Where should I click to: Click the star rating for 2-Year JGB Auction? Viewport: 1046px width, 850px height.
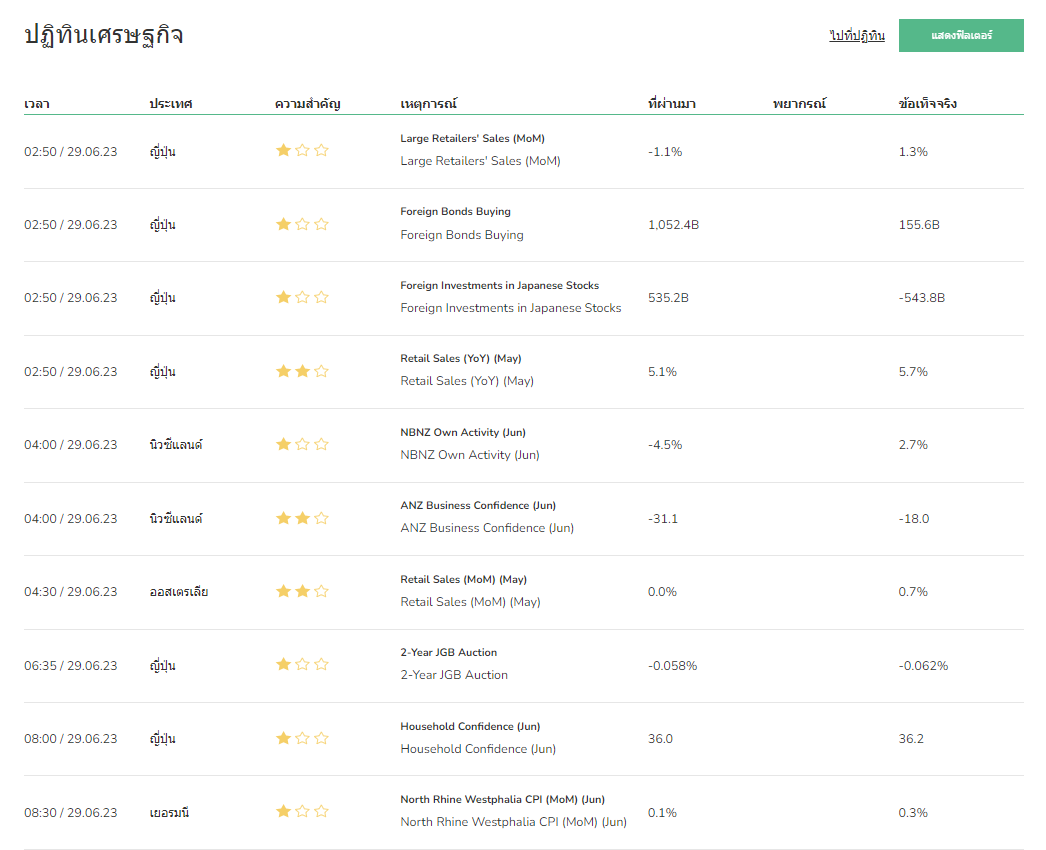(302, 665)
